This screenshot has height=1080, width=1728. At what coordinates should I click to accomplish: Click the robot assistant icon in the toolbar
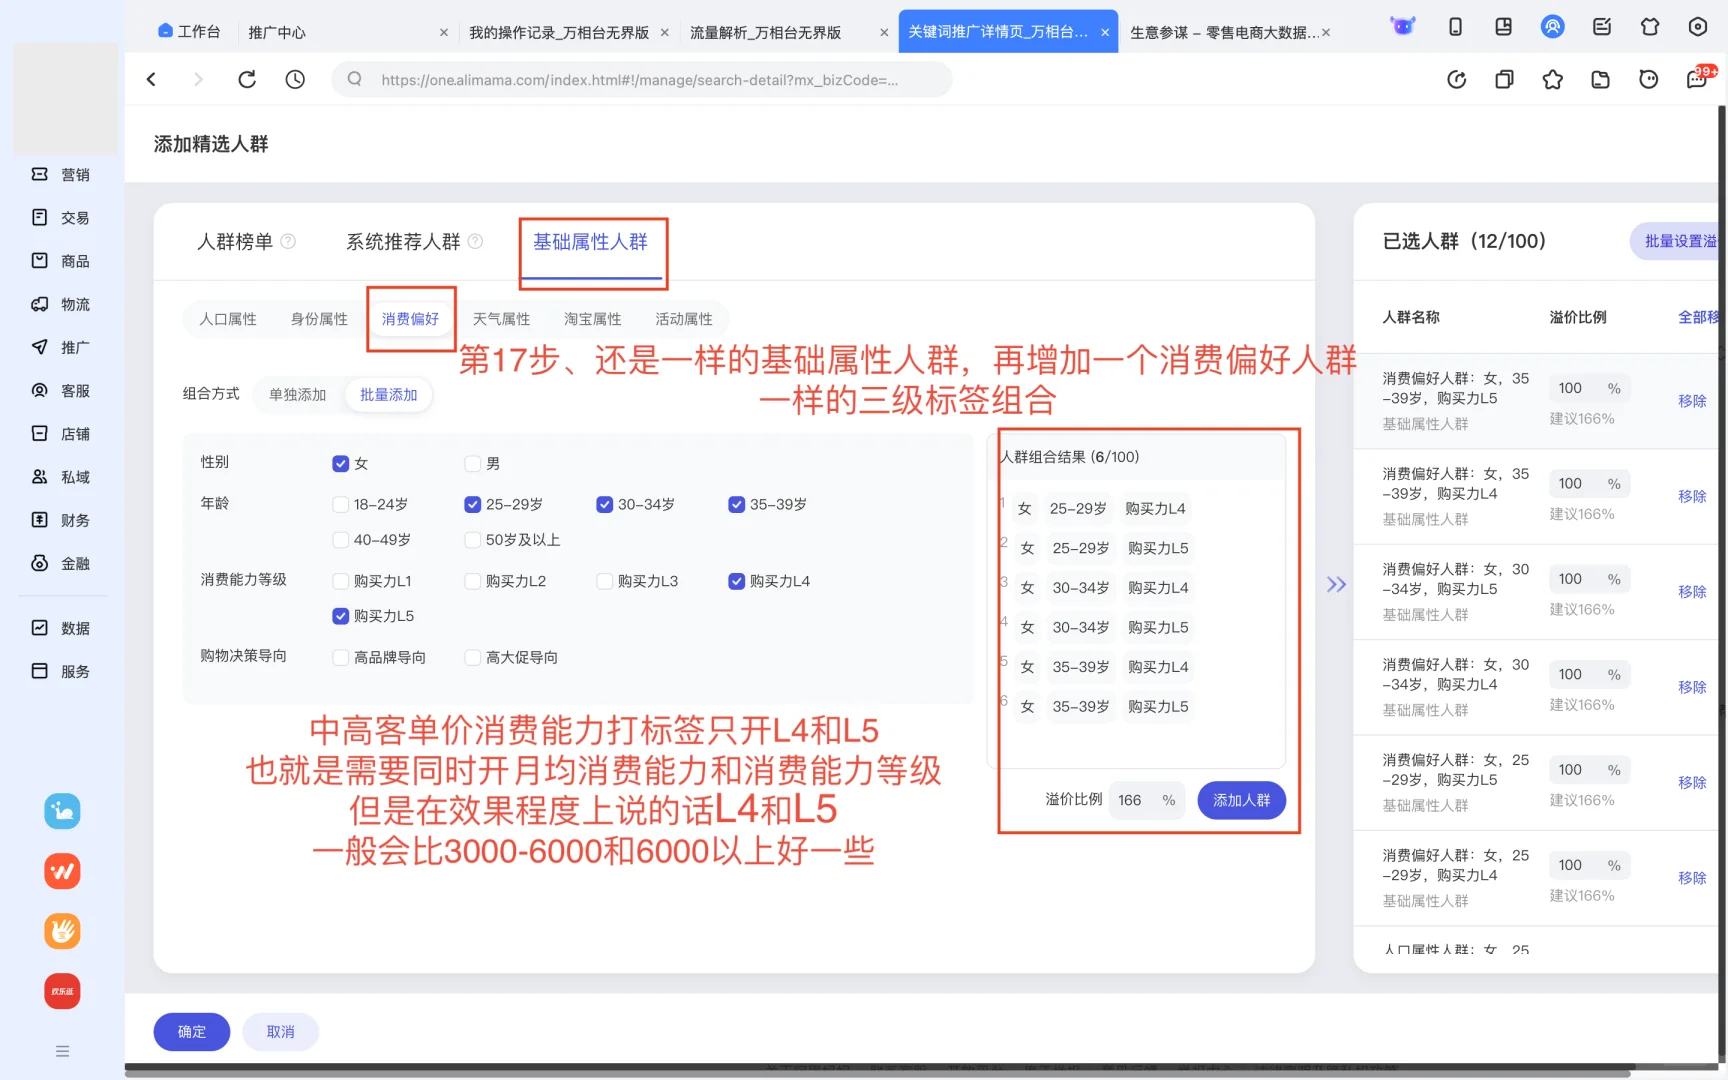coord(1402,27)
